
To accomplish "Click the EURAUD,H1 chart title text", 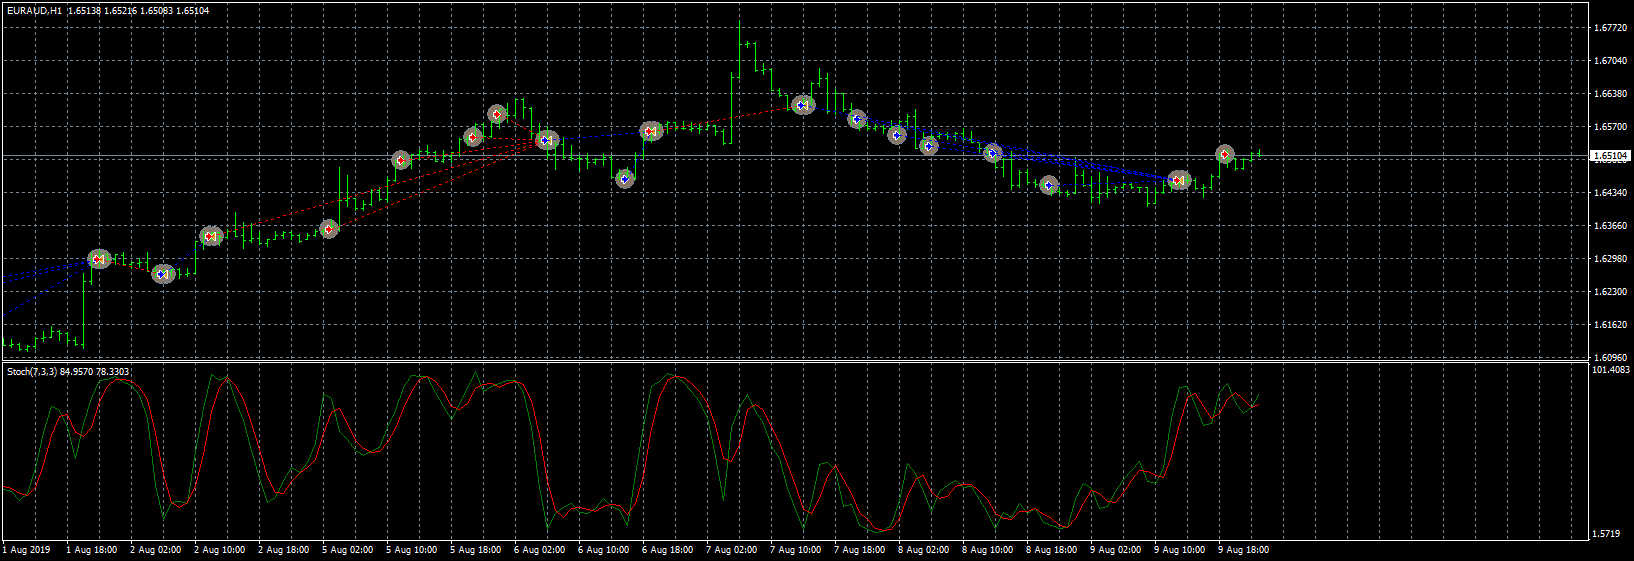I will (x=34, y=10).
